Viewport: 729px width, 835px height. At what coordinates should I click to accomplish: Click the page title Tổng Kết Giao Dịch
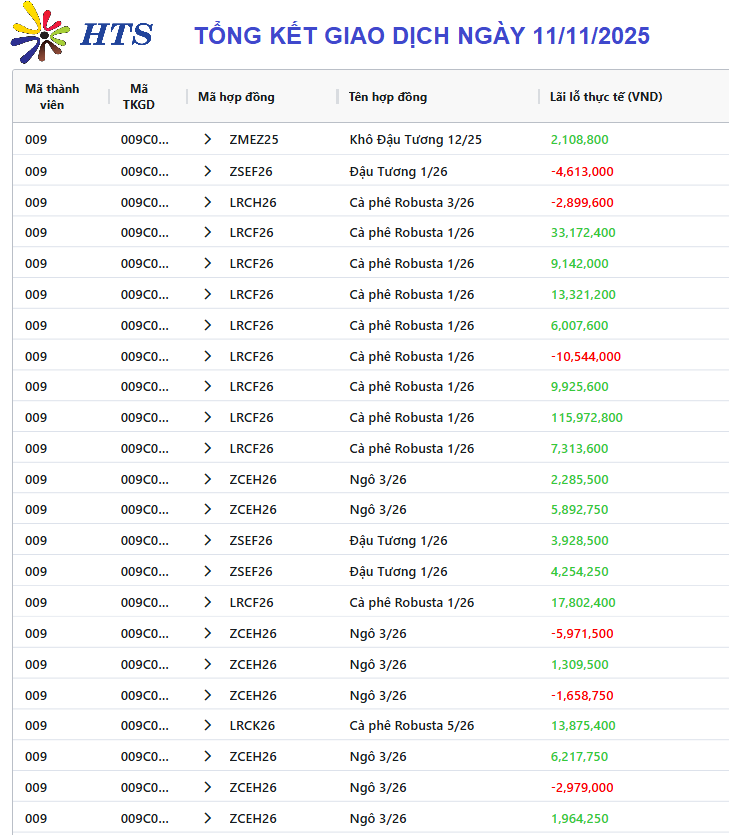pos(421,36)
